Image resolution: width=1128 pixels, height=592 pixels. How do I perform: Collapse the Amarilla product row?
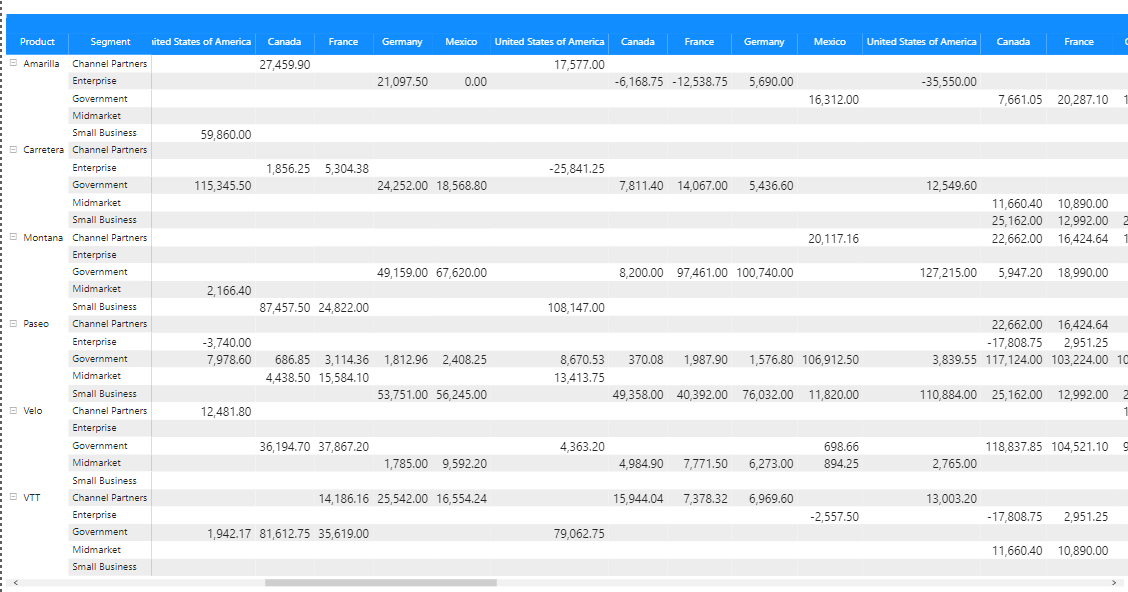pyautogui.click(x=13, y=63)
